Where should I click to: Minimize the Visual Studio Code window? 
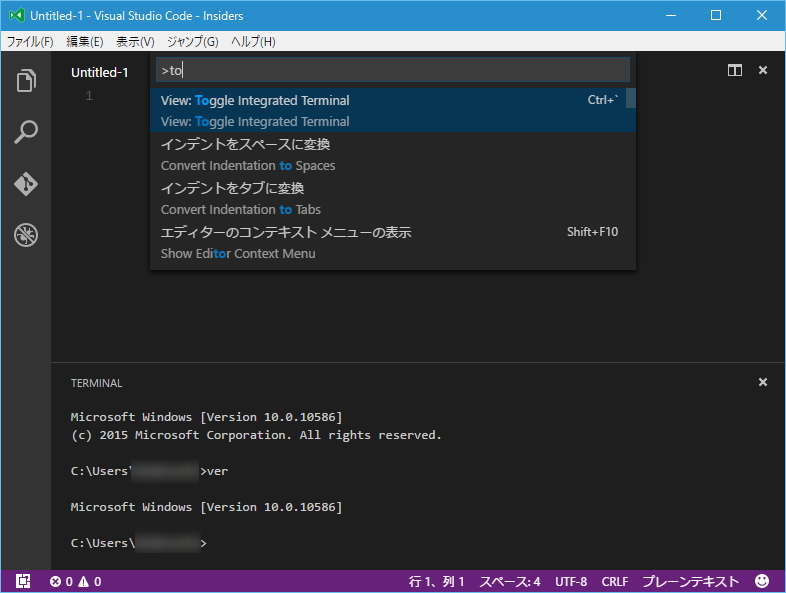pos(671,16)
